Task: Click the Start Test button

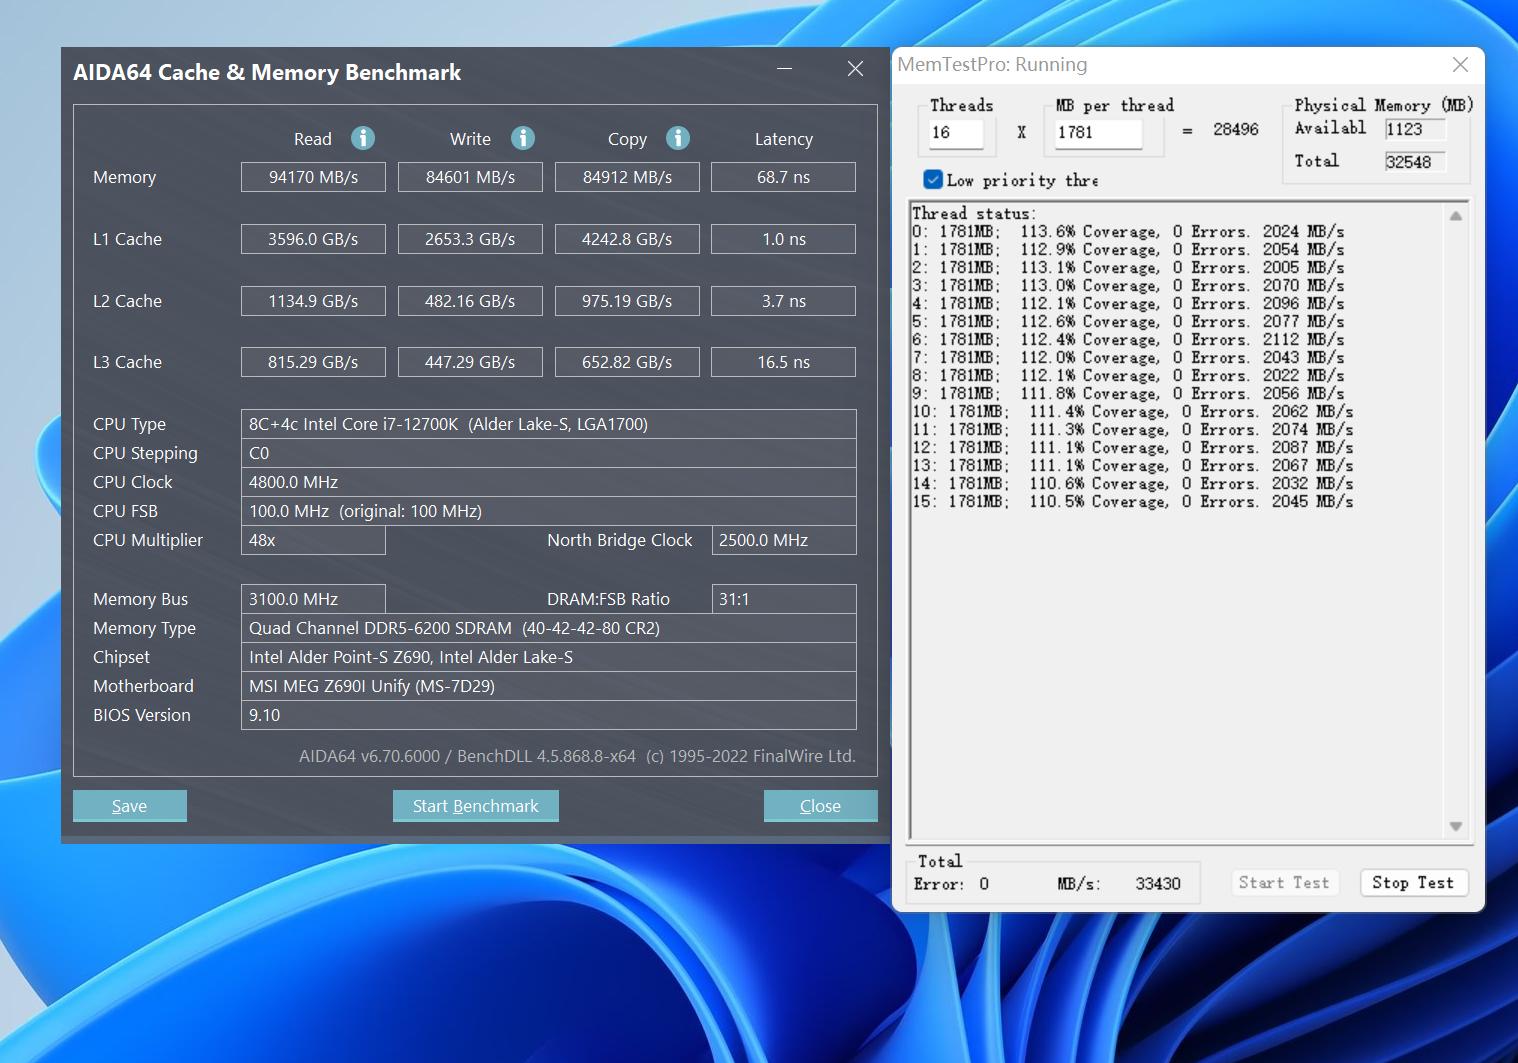Action: (x=1283, y=883)
